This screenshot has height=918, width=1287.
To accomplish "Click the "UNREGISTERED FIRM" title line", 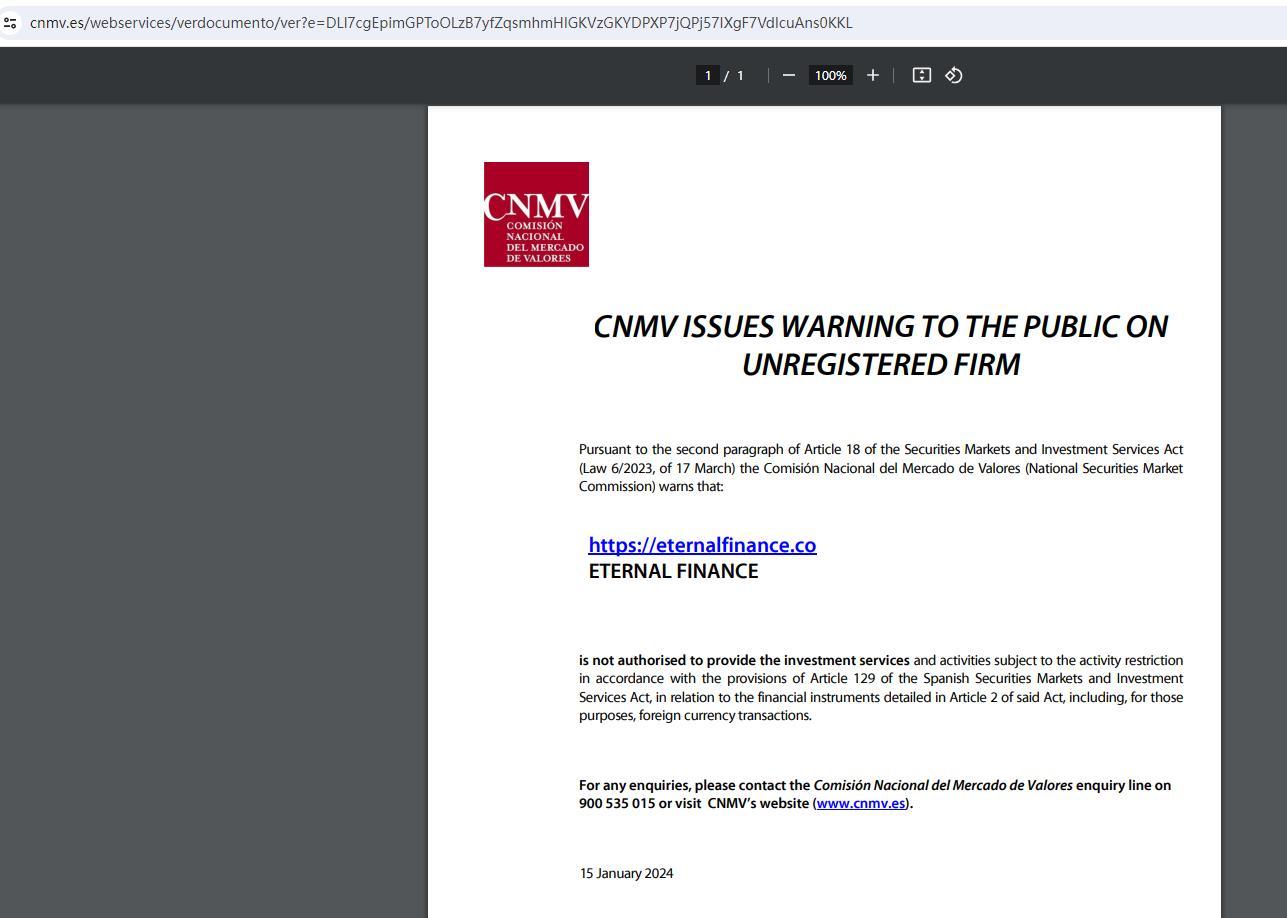I will (880, 365).
